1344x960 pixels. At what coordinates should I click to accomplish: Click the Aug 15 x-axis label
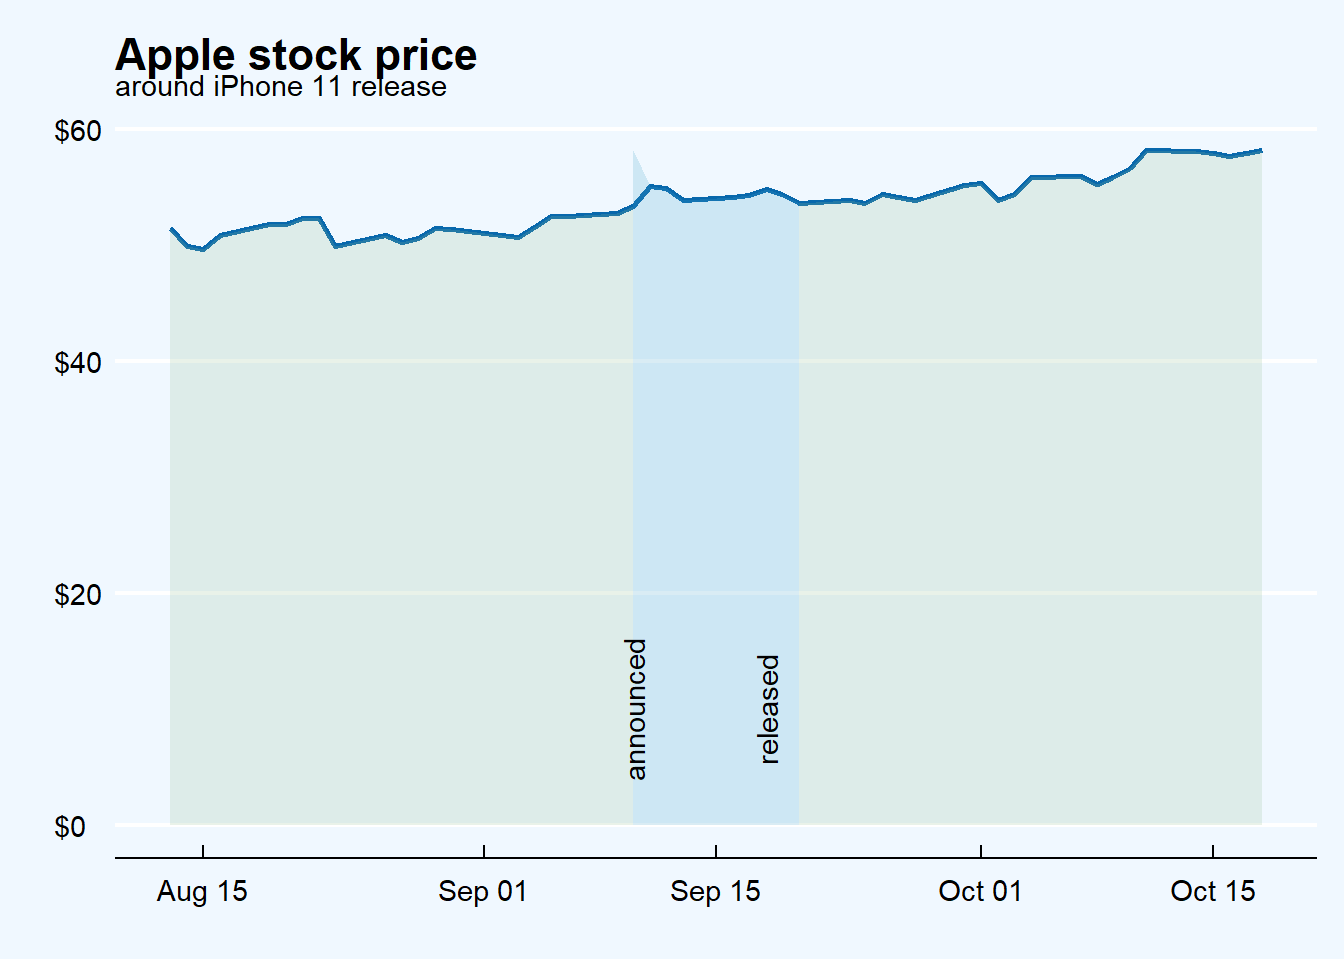click(x=202, y=891)
